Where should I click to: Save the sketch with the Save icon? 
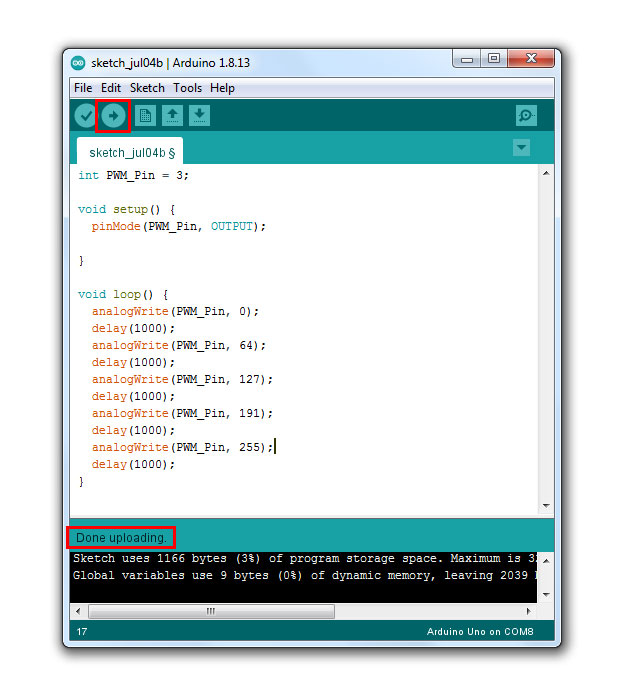pos(199,116)
